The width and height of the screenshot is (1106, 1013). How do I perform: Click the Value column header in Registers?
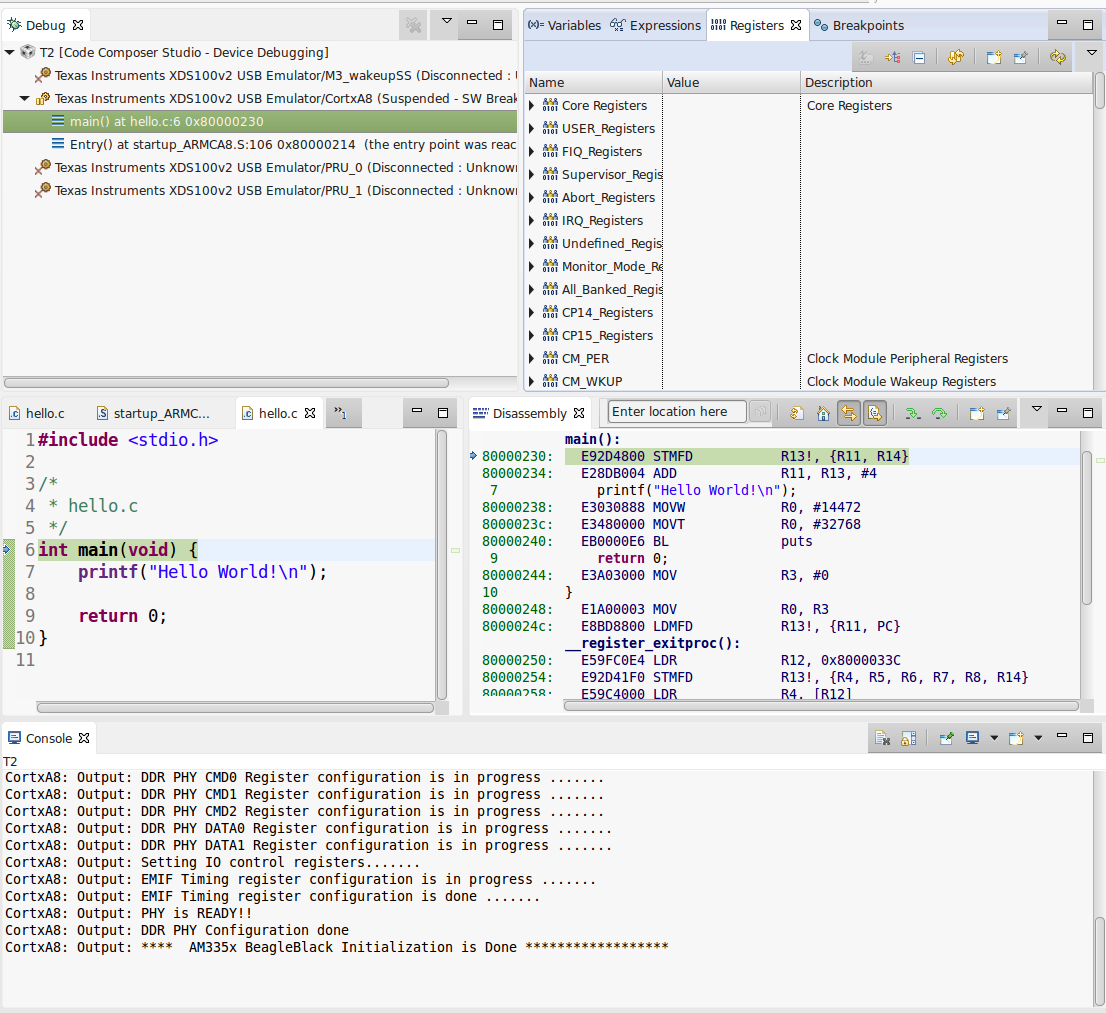pos(730,83)
